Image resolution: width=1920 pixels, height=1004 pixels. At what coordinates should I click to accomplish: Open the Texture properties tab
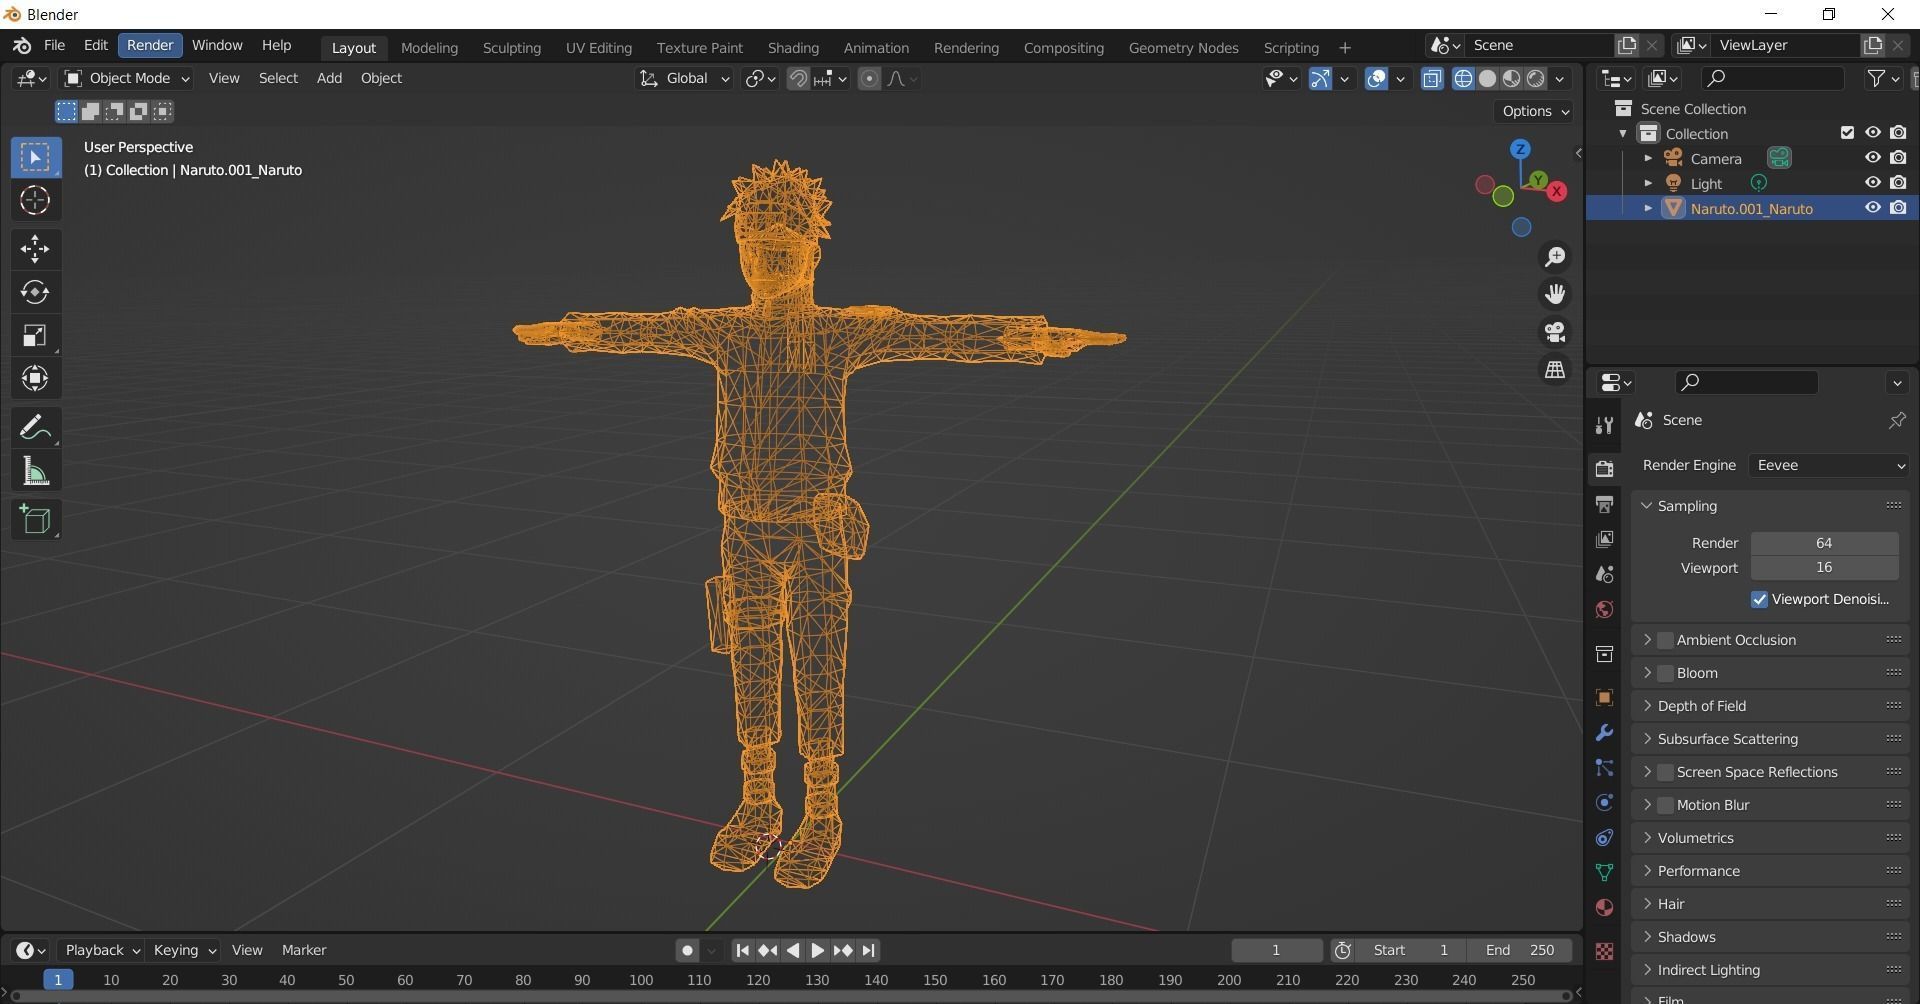[x=1604, y=951]
